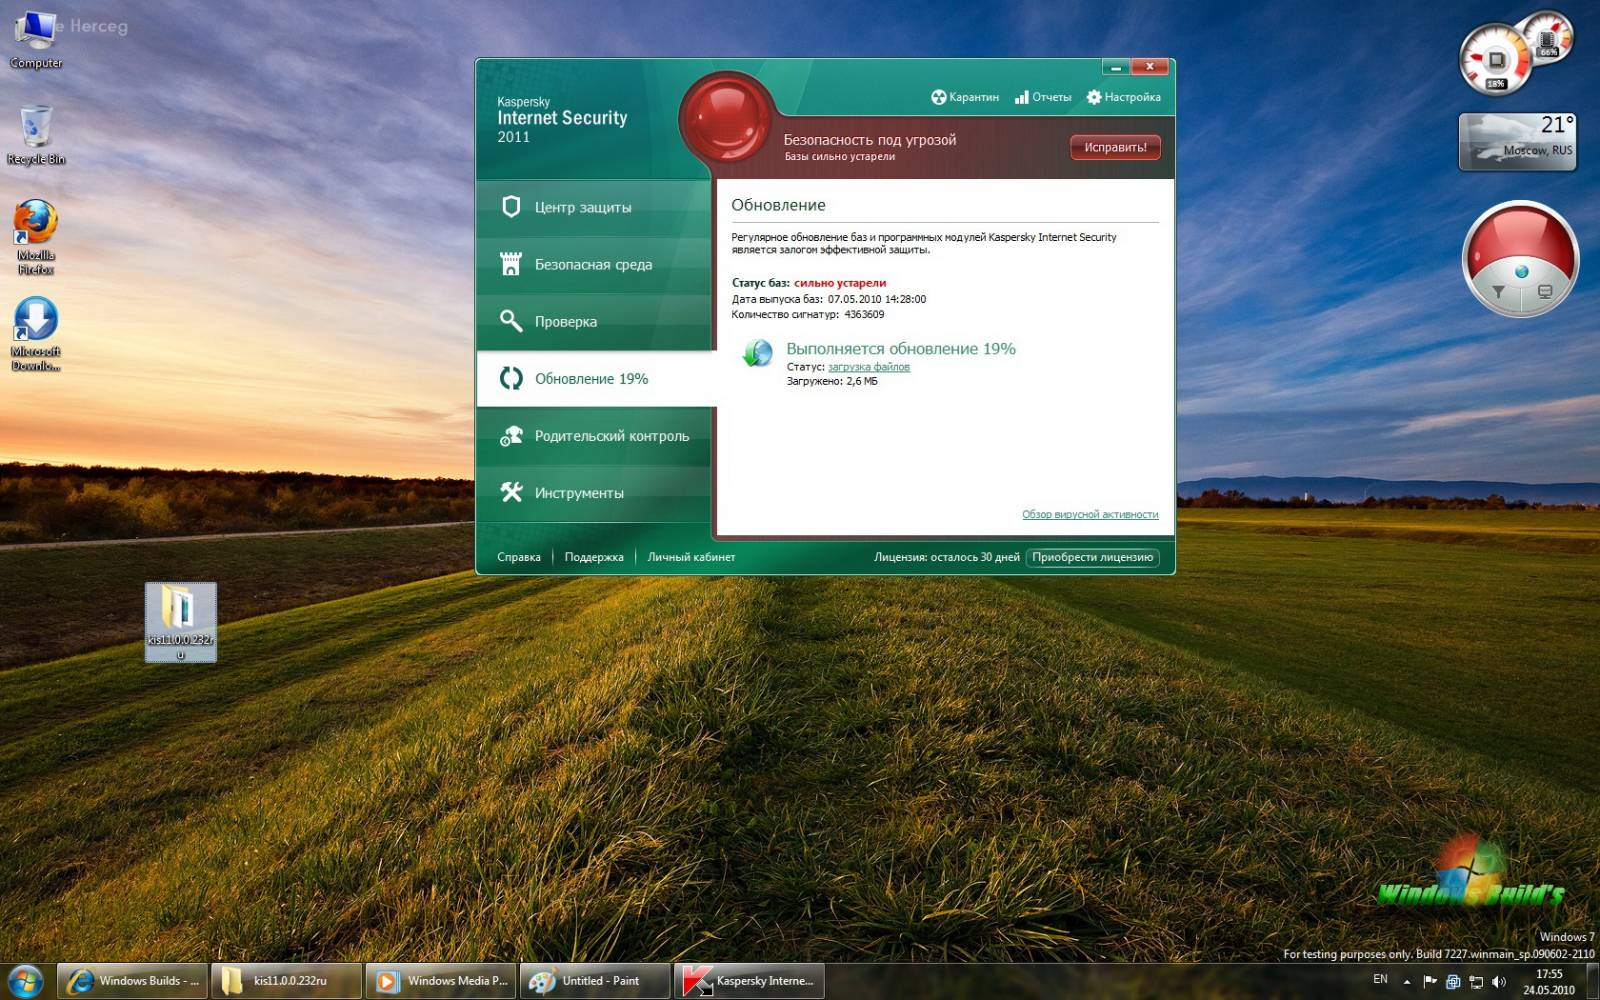
Task: Open the Инструменты tab
Action: click(x=596, y=493)
